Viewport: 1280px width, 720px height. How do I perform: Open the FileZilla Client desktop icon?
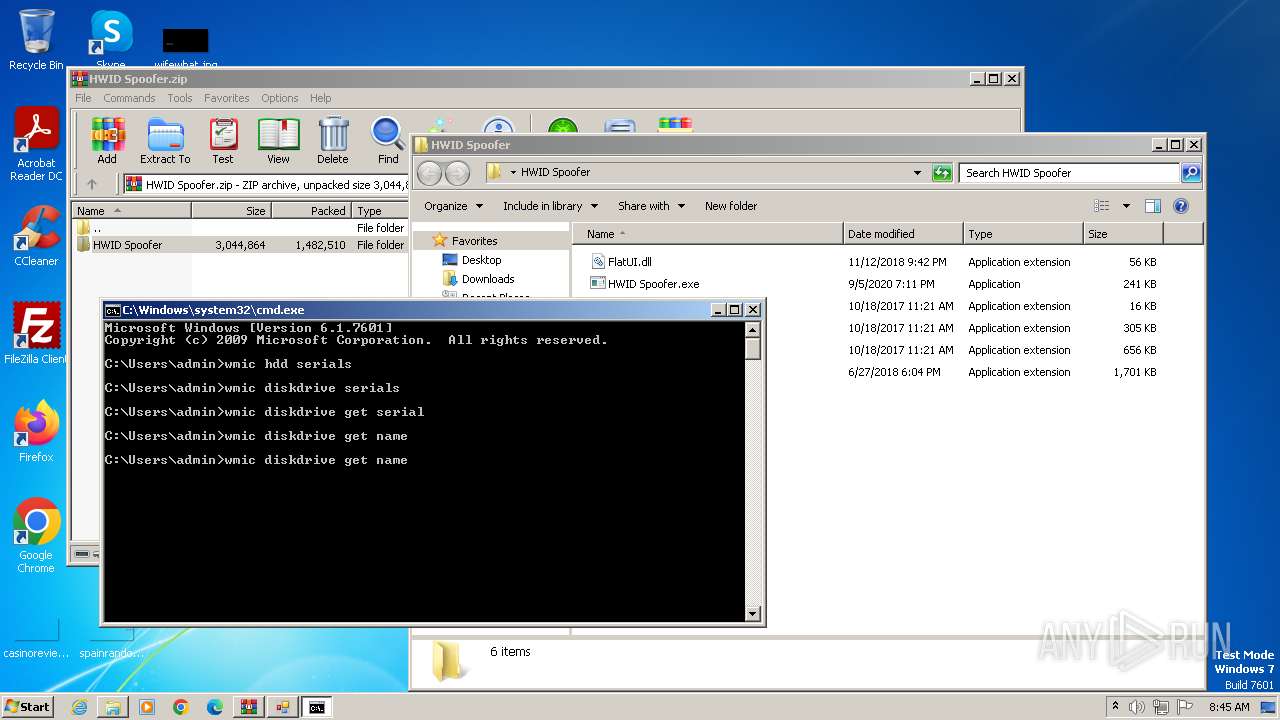tap(36, 334)
